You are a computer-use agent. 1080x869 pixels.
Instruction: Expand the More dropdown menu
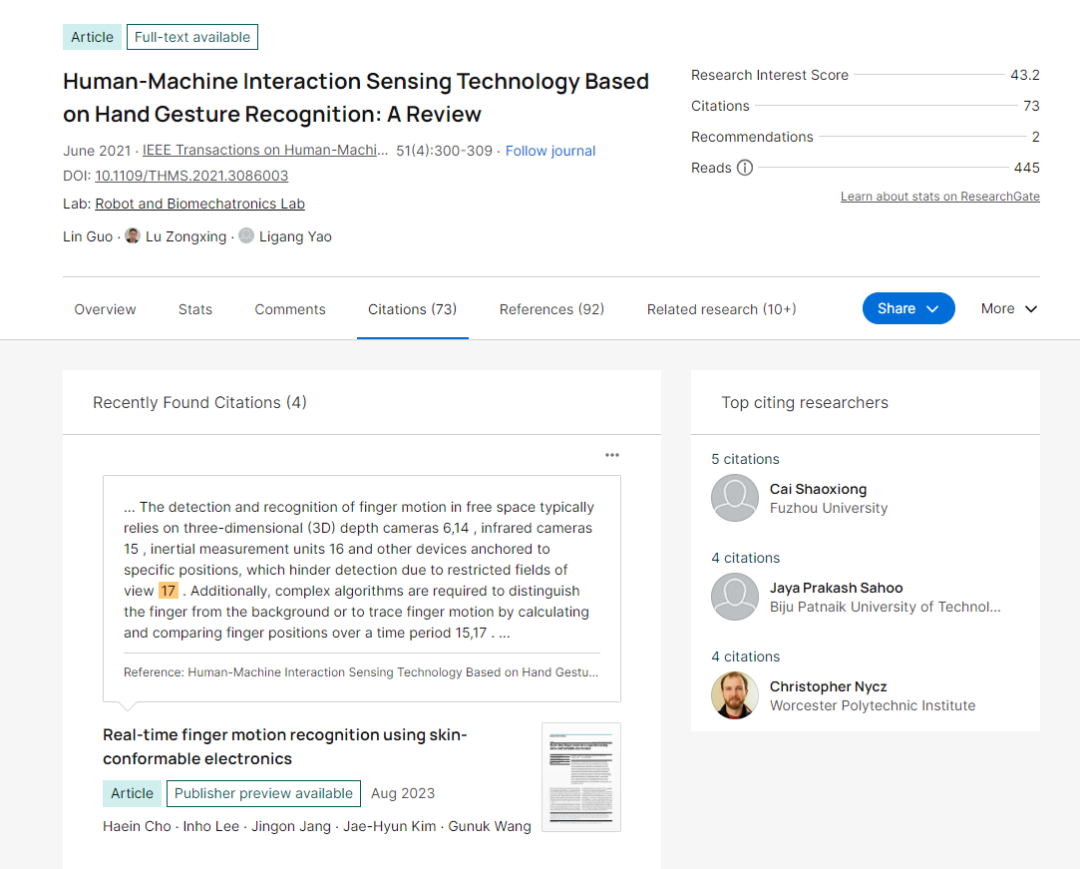pyautogui.click(x=1008, y=309)
